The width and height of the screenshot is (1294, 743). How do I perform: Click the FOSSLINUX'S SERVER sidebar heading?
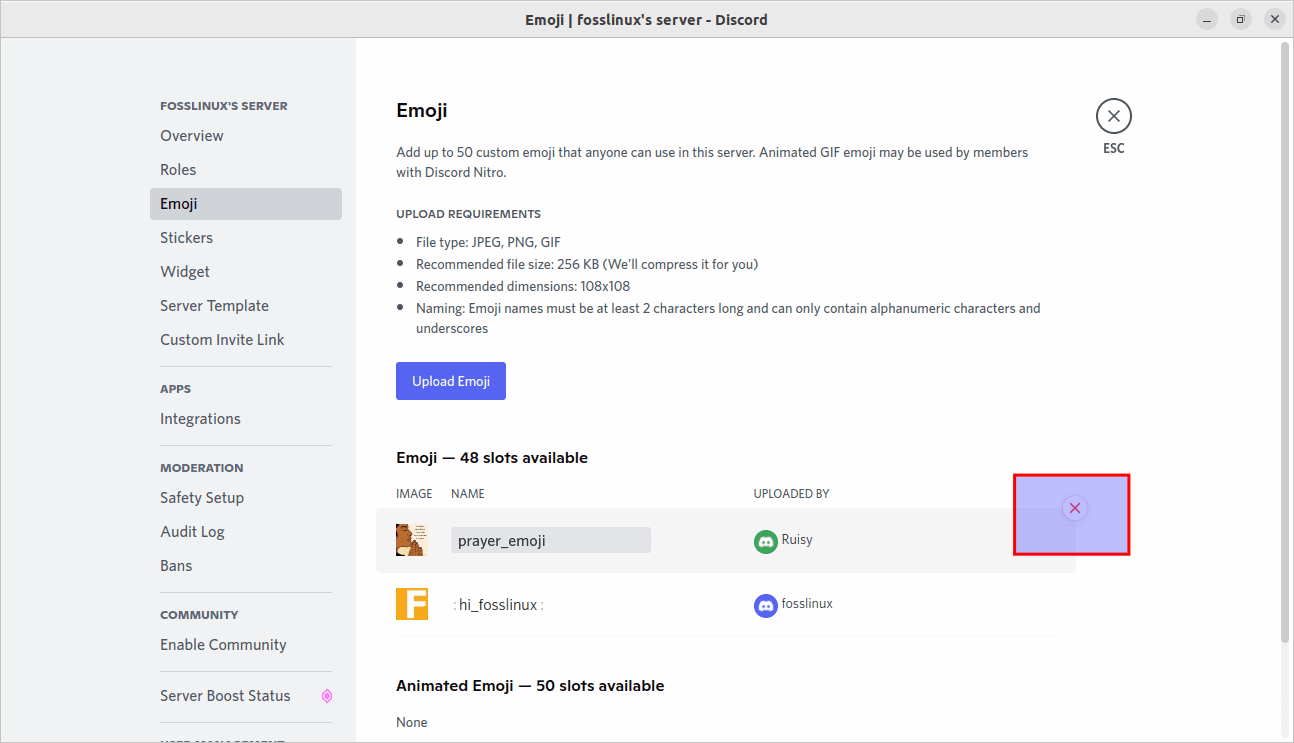(224, 106)
